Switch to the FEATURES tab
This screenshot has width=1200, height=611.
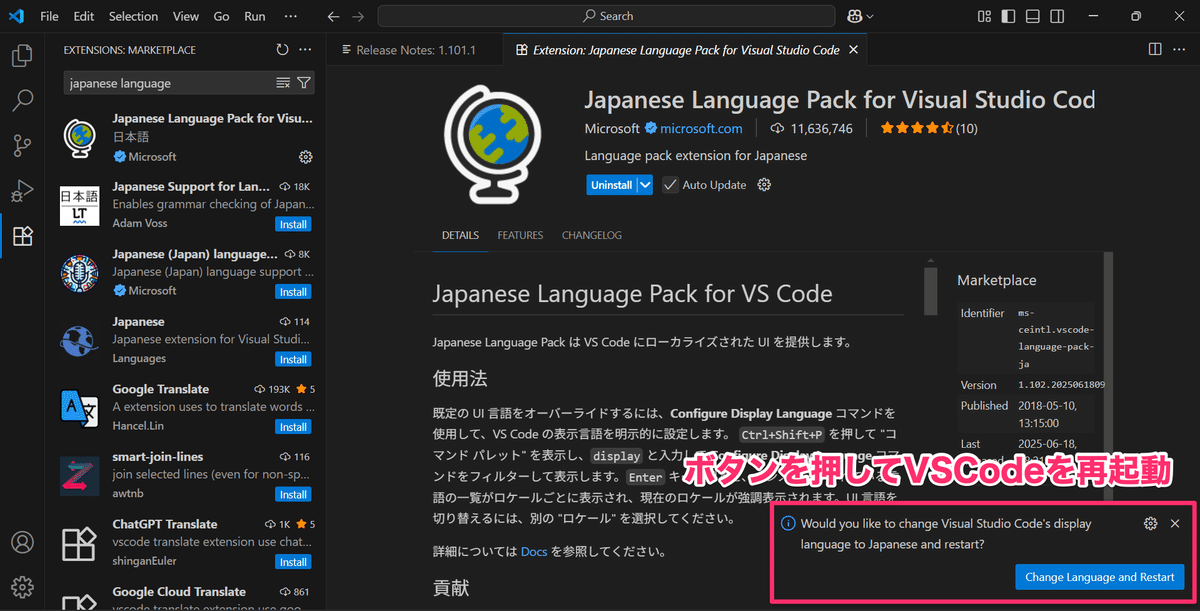pyautogui.click(x=520, y=235)
